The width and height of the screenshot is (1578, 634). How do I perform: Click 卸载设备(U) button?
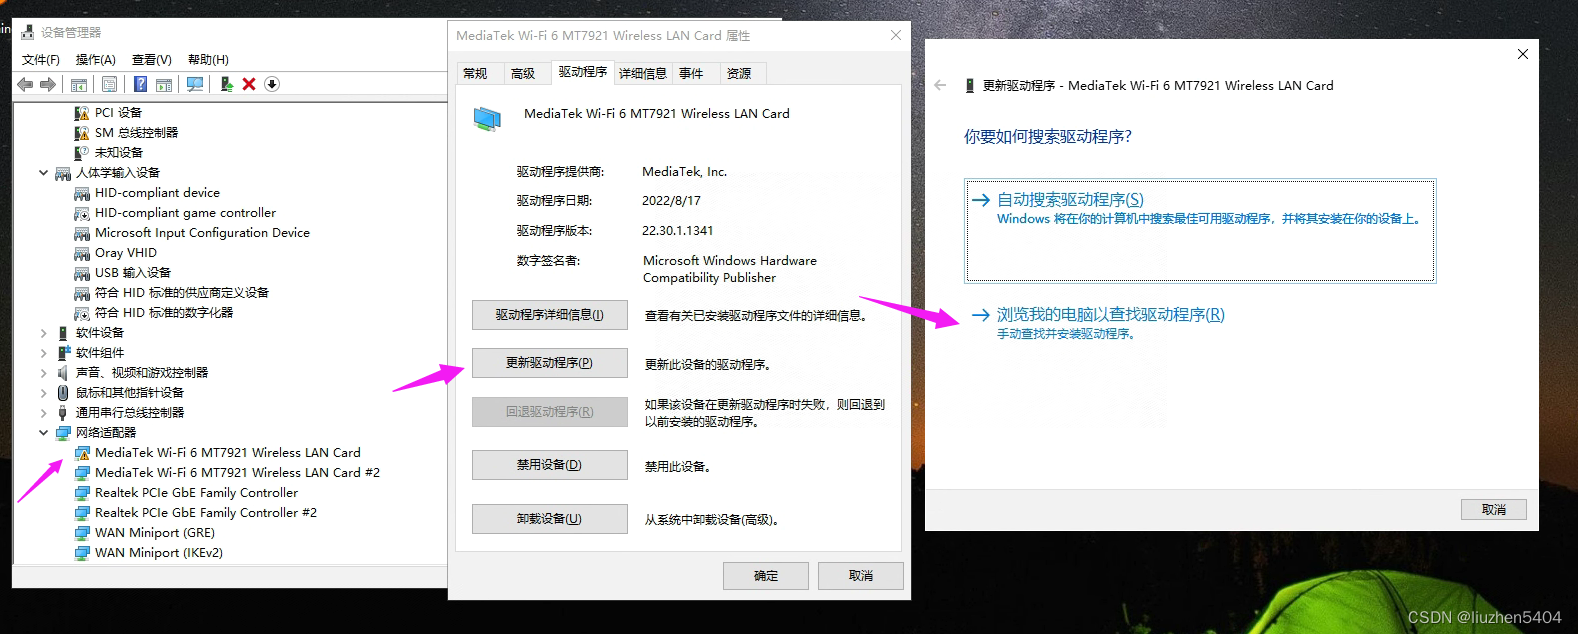coord(550,519)
